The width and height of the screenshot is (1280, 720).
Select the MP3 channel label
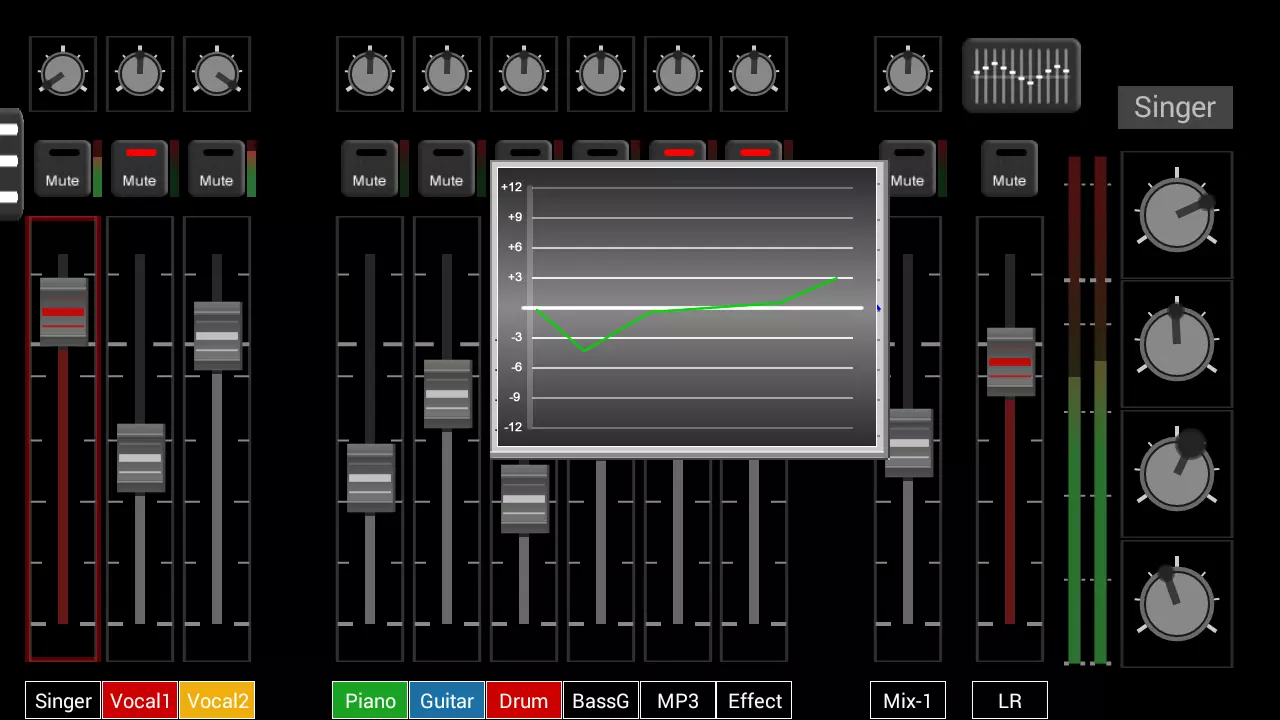click(678, 701)
